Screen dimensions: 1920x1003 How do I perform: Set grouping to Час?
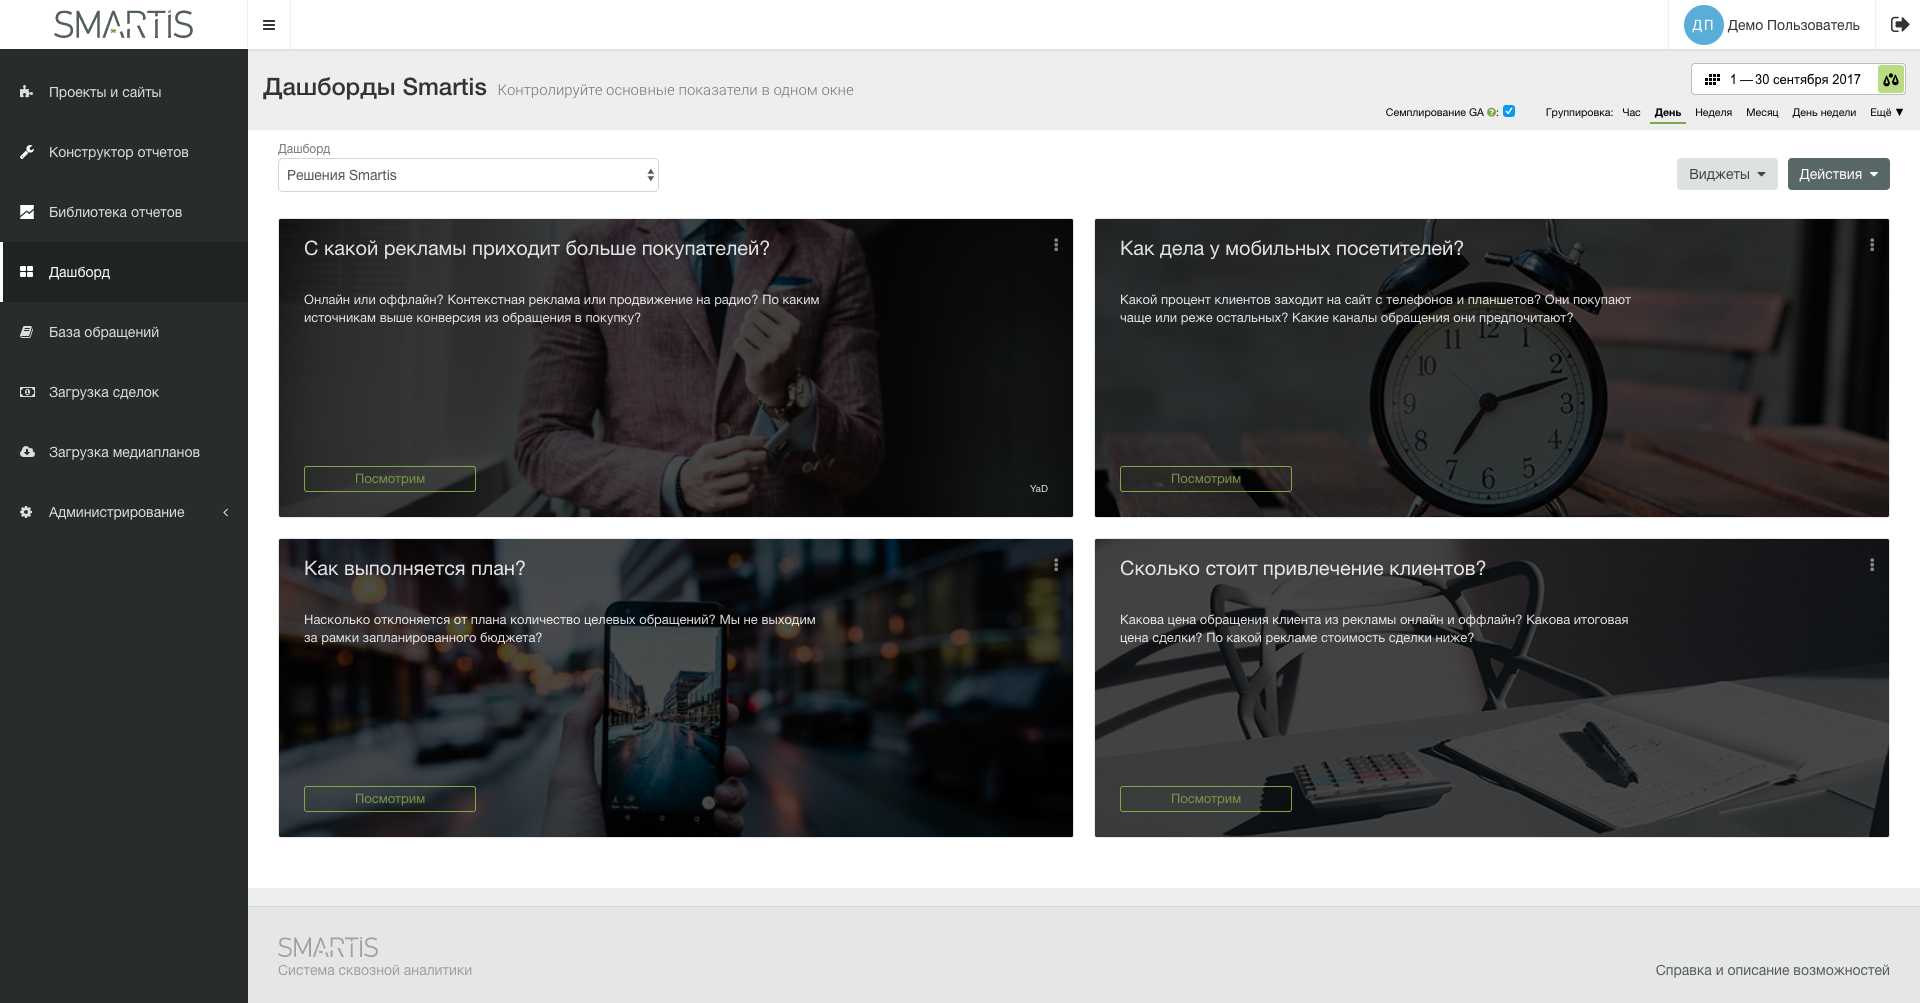click(x=1631, y=113)
